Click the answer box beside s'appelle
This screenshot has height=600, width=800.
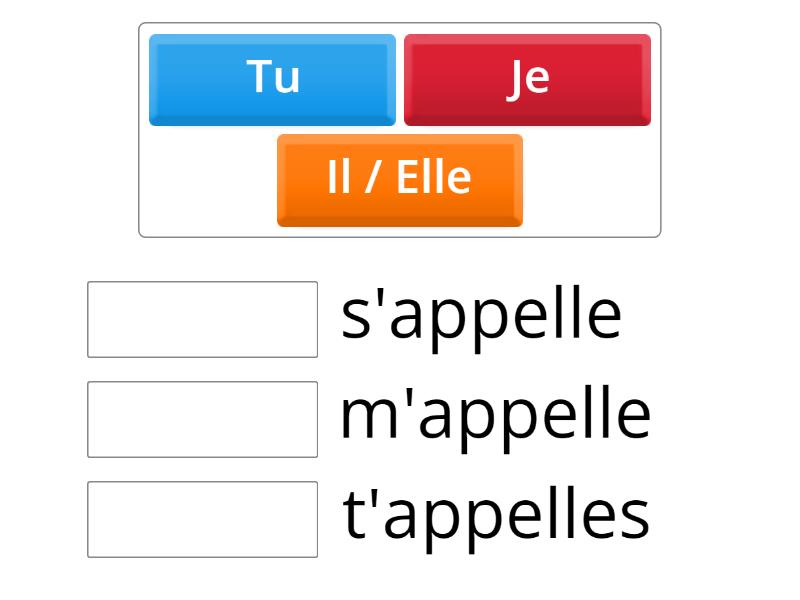coord(202,316)
